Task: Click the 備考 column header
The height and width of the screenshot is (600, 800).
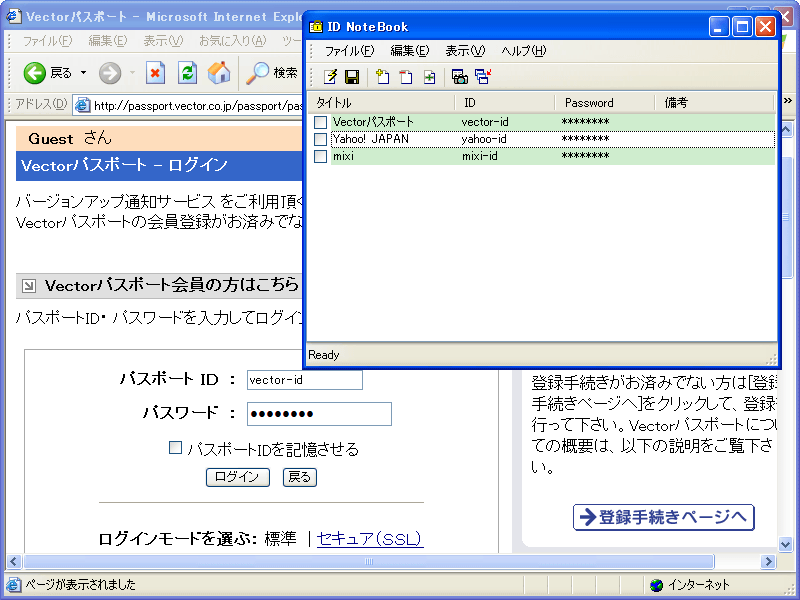Action: pyautogui.click(x=714, y=103)
